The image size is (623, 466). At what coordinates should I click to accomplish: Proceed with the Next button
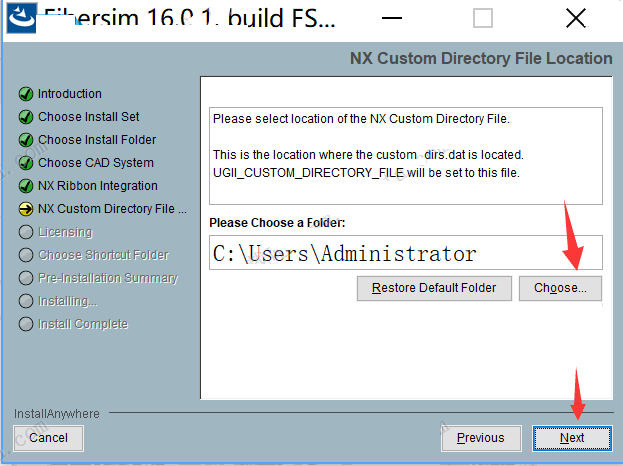click(572, 437)
